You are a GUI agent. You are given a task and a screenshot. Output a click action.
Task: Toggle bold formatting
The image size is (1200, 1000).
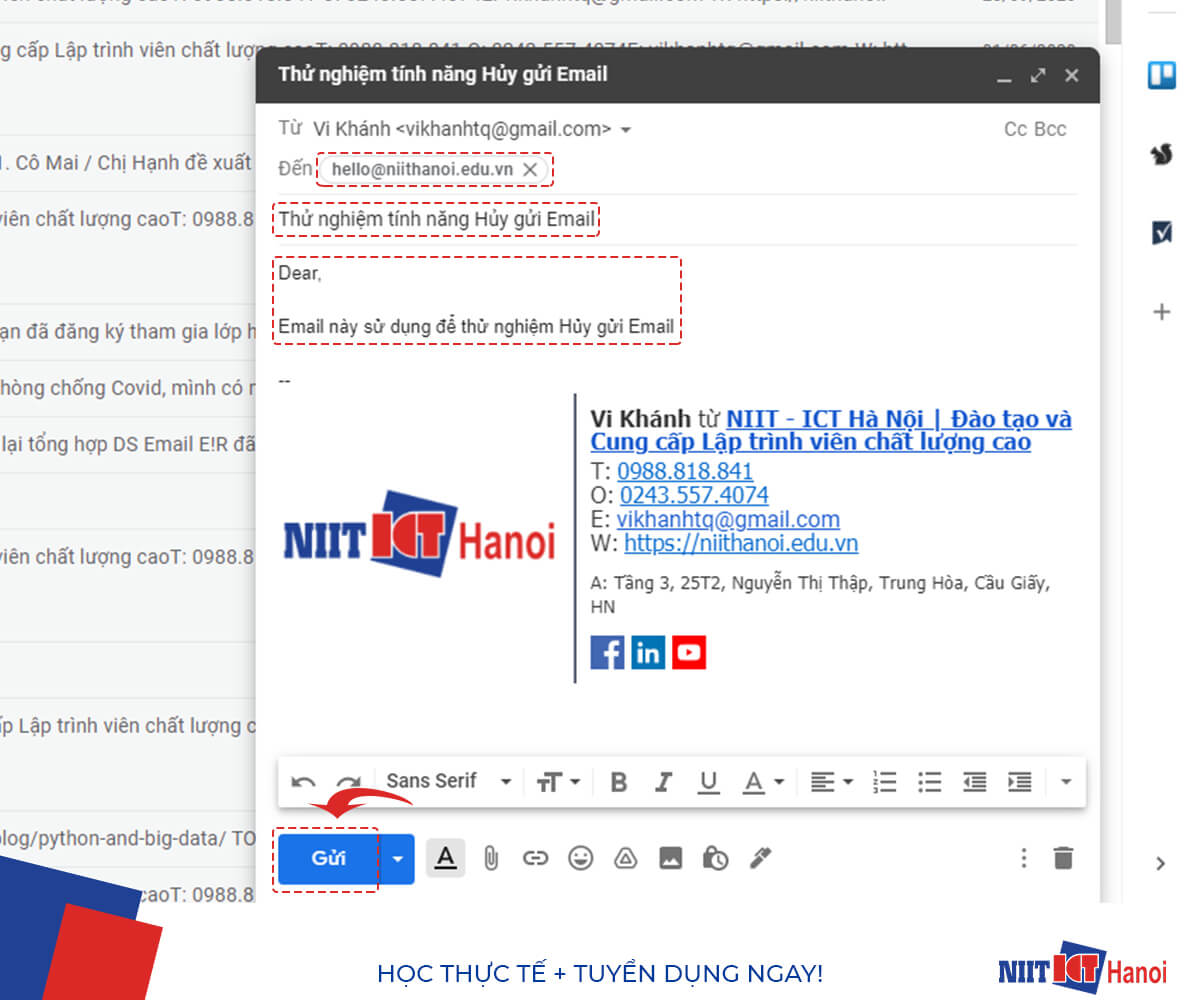[618, 781]
